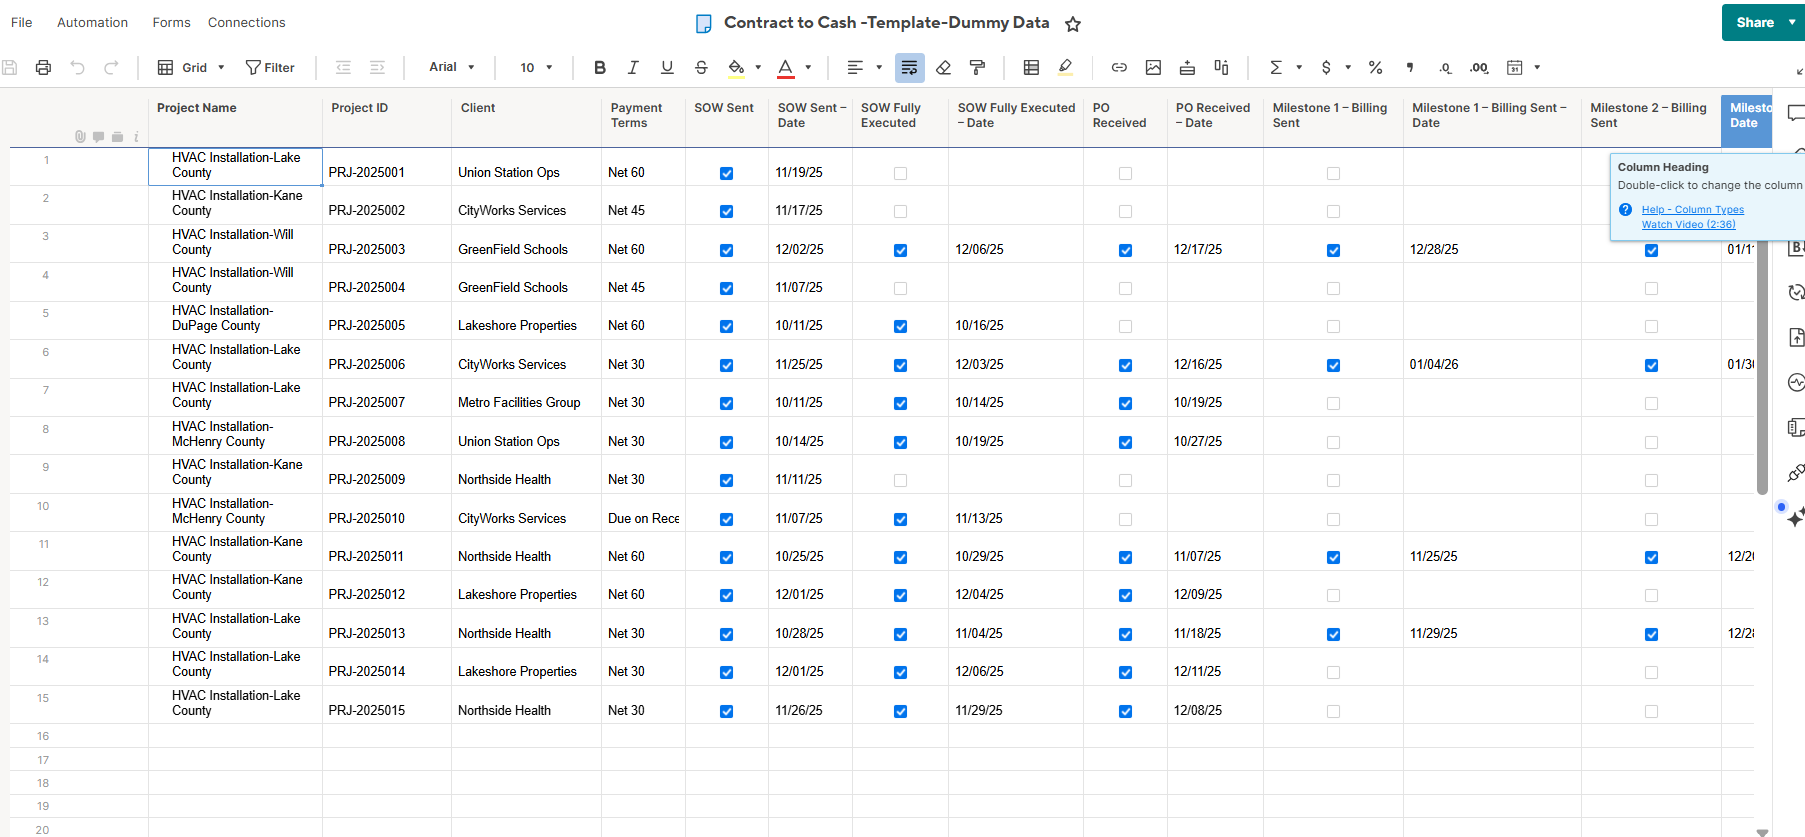
Task: Uncheck Milestone 2 Billing Sent for PRJ-2025006
Action: point(1651,365)
